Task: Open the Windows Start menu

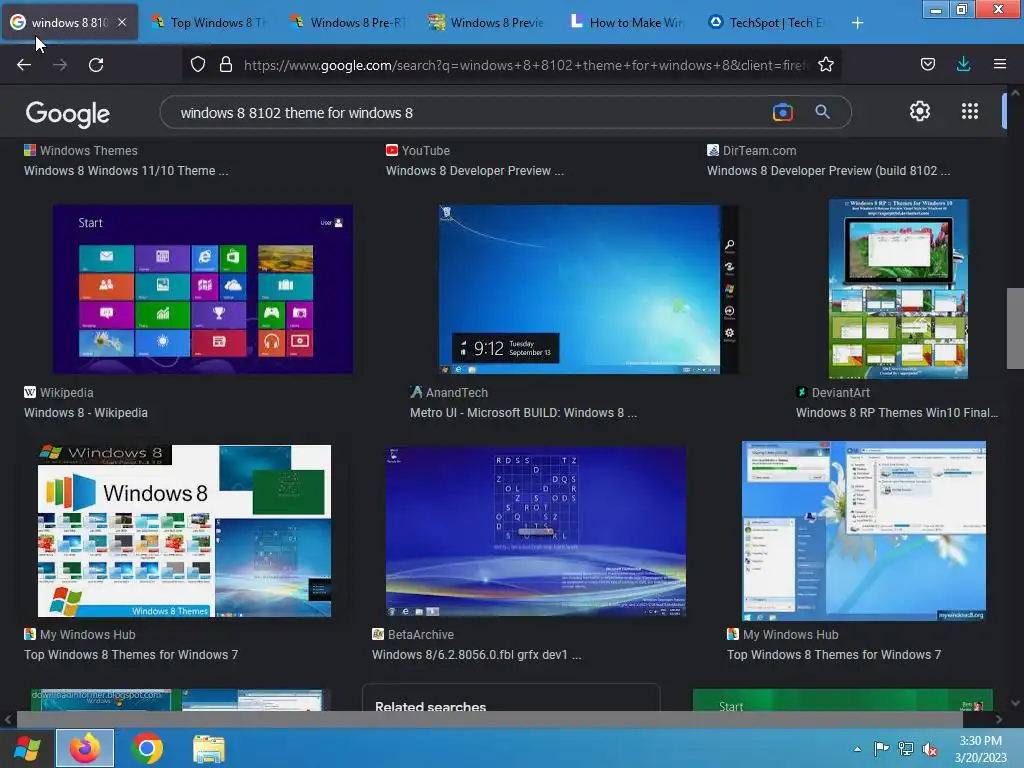Action: 27,748
